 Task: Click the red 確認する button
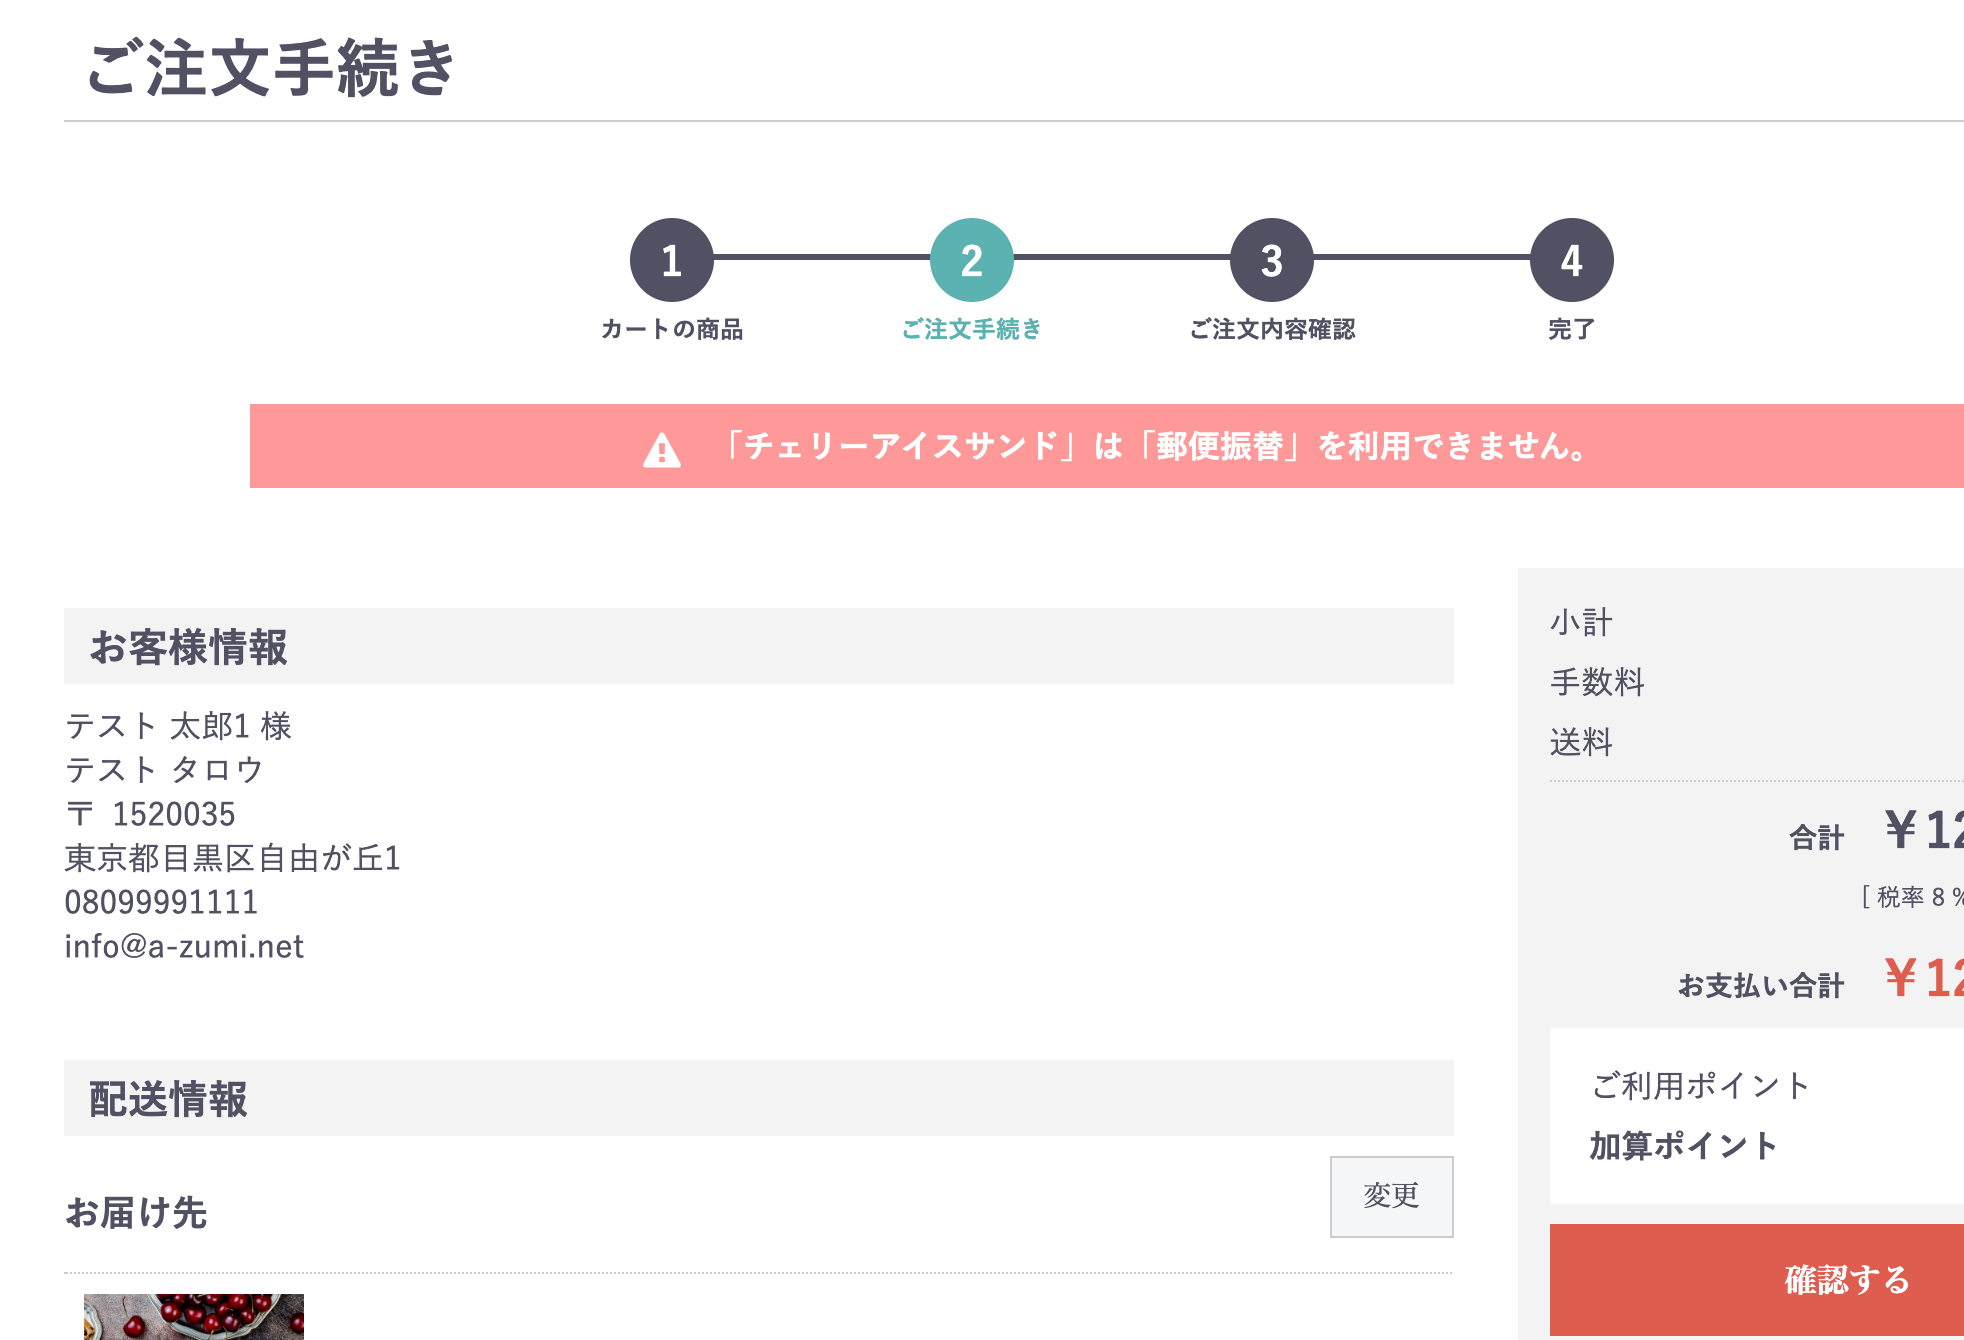[1757, 1279]
